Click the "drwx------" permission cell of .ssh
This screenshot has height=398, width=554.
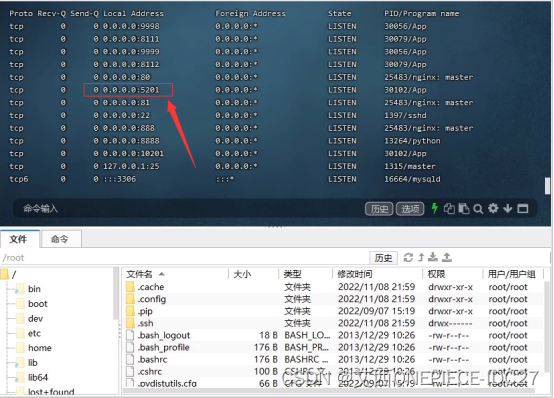(x=450, y=323)
